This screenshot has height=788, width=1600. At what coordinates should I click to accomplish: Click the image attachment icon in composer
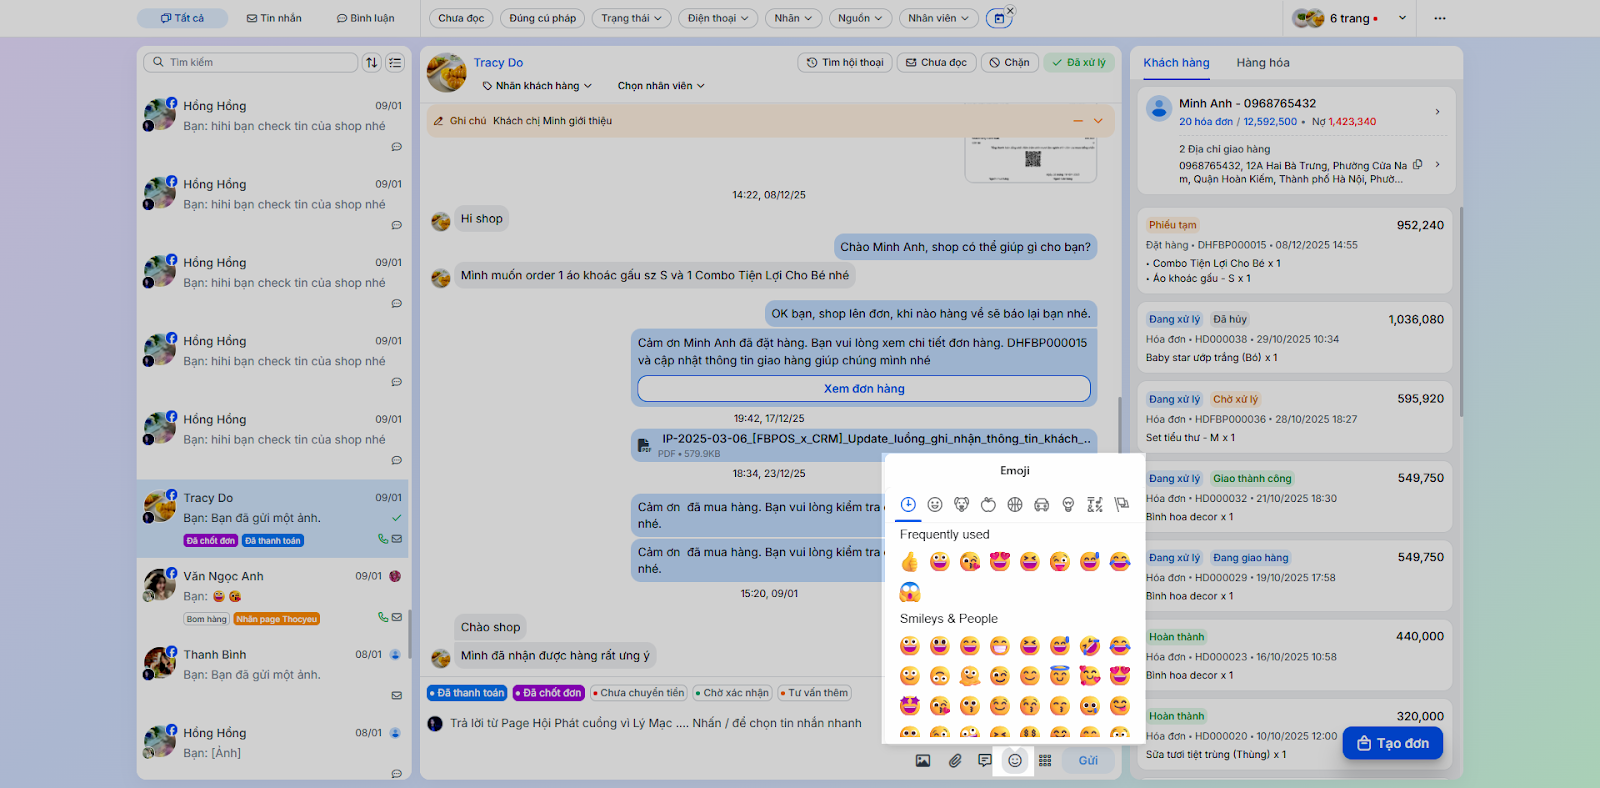click(x=923, y=761)
